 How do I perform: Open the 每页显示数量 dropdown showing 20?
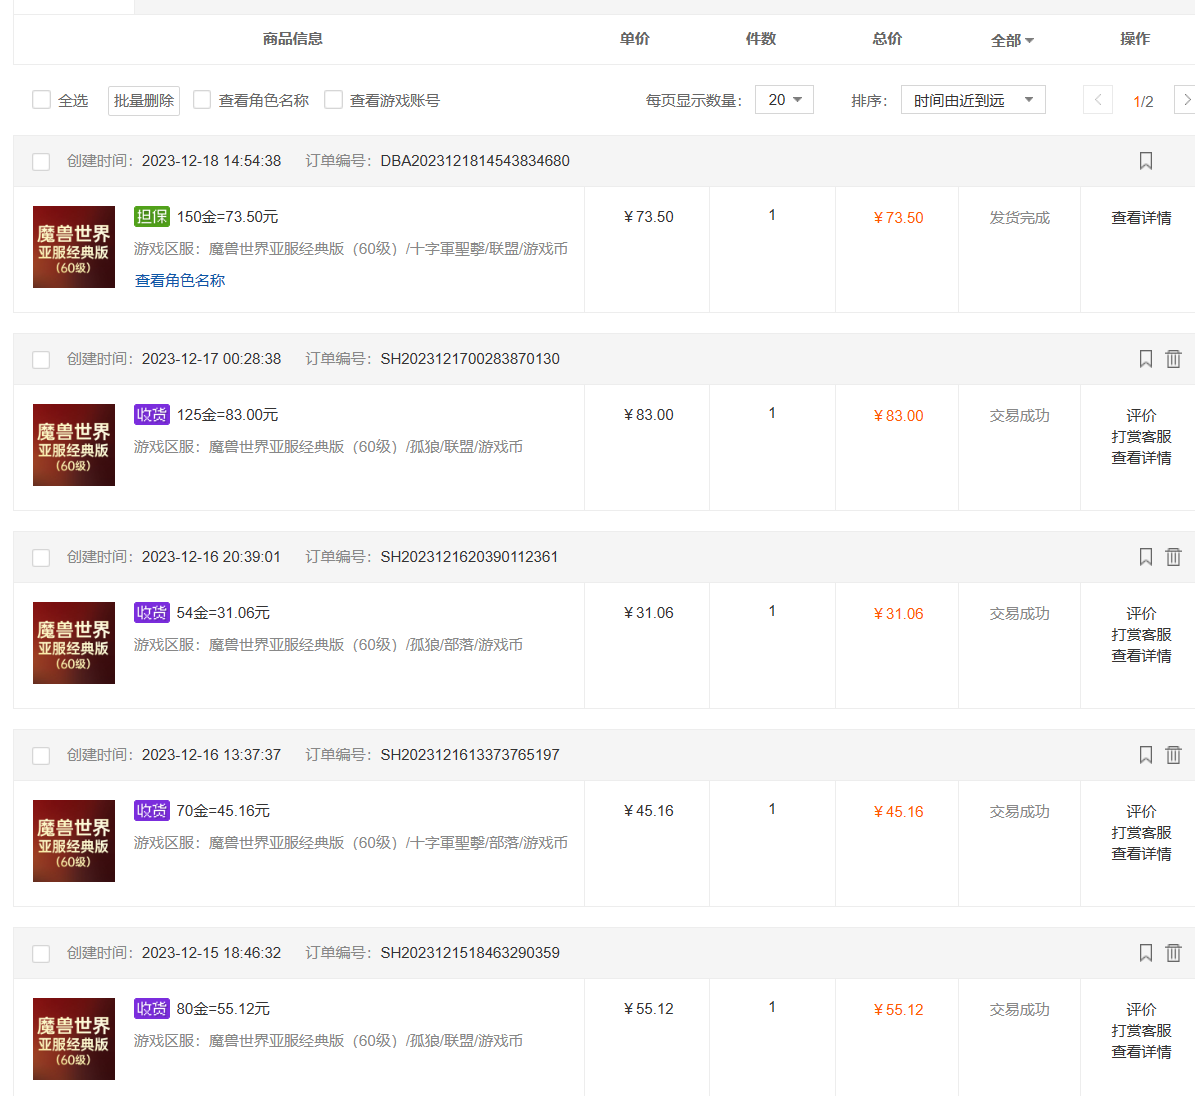click(x=784, y=100)
